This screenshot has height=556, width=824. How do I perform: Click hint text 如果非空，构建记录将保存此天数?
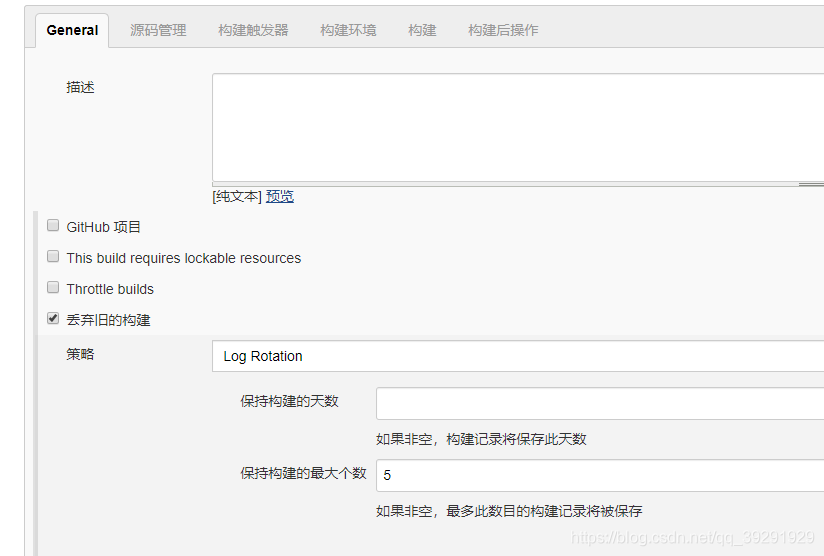[x=481, y=439]
